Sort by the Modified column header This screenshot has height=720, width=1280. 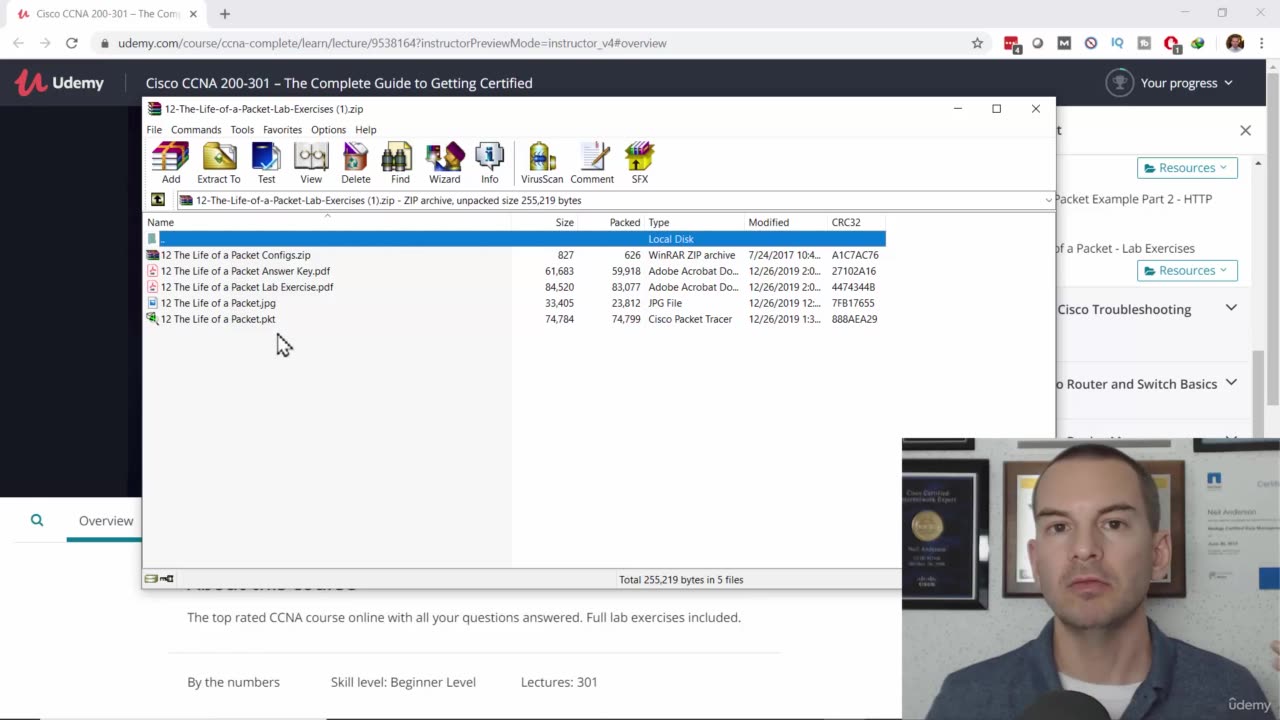coord(786,222)
